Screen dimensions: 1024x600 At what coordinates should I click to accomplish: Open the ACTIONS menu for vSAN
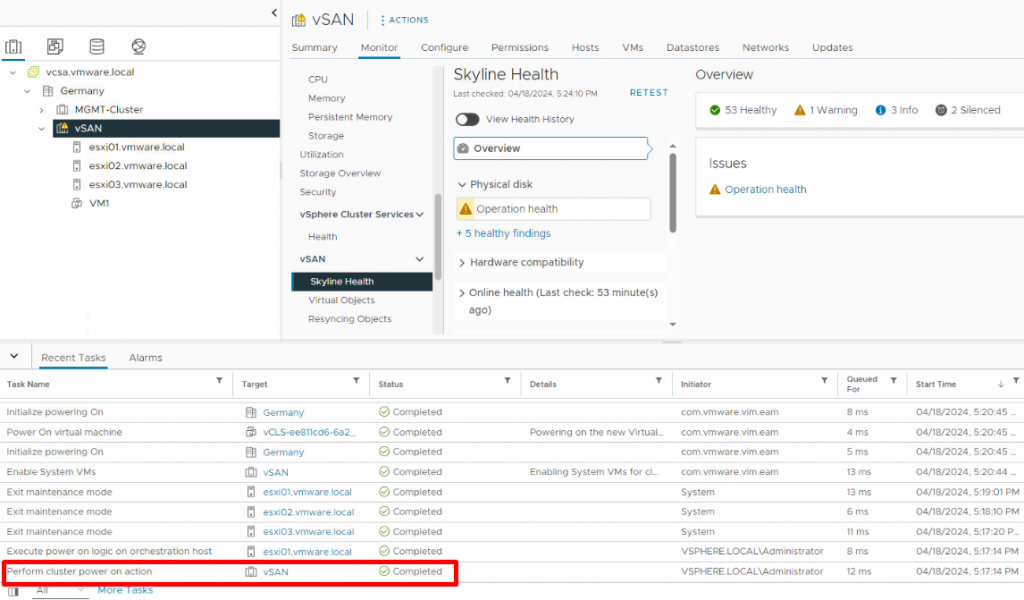point(404,20)
